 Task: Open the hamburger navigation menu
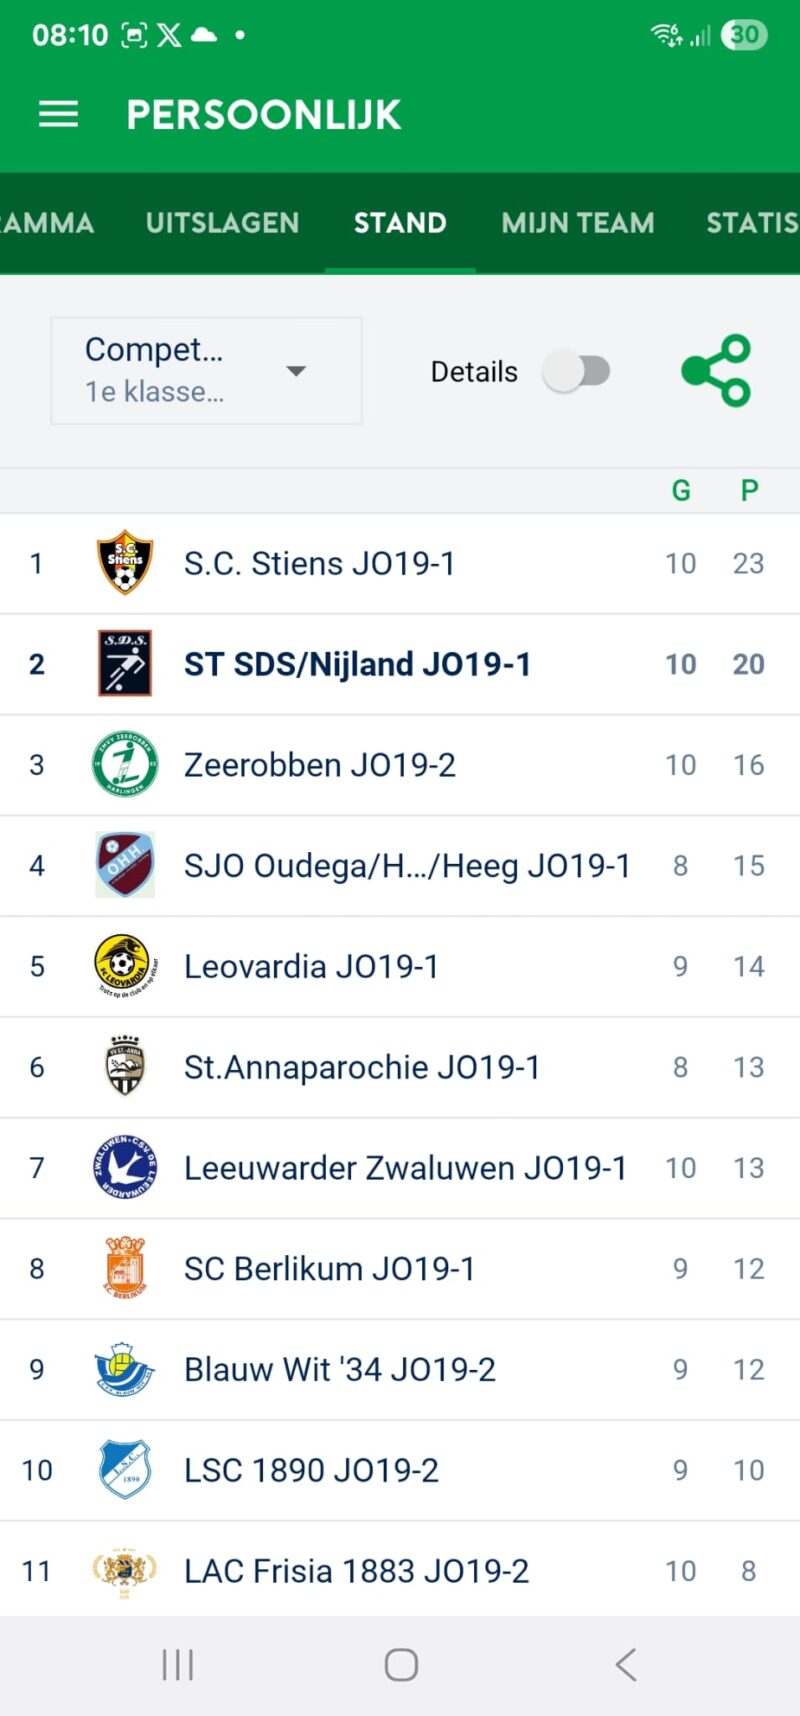(x=58, y=114)
